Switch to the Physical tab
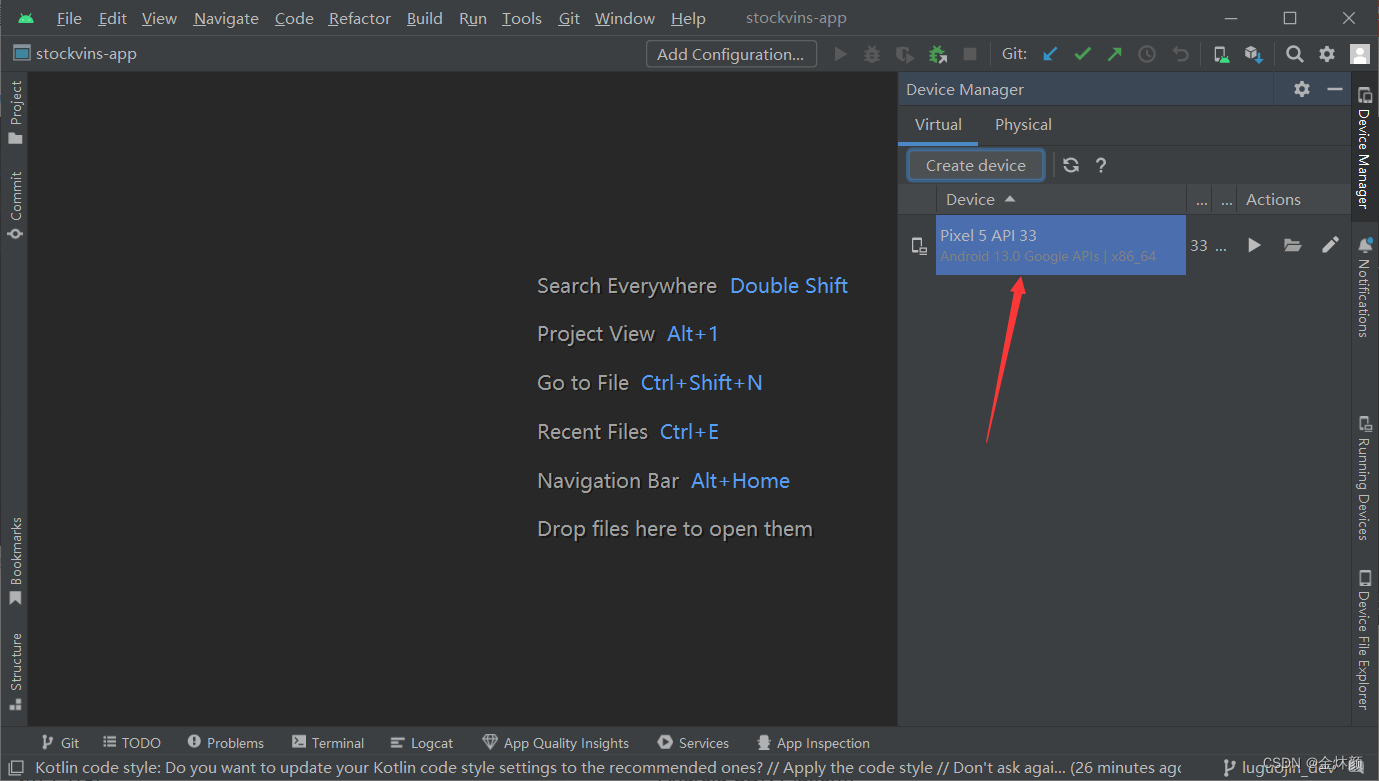 pyautogui.click(x=1023, y=125)
